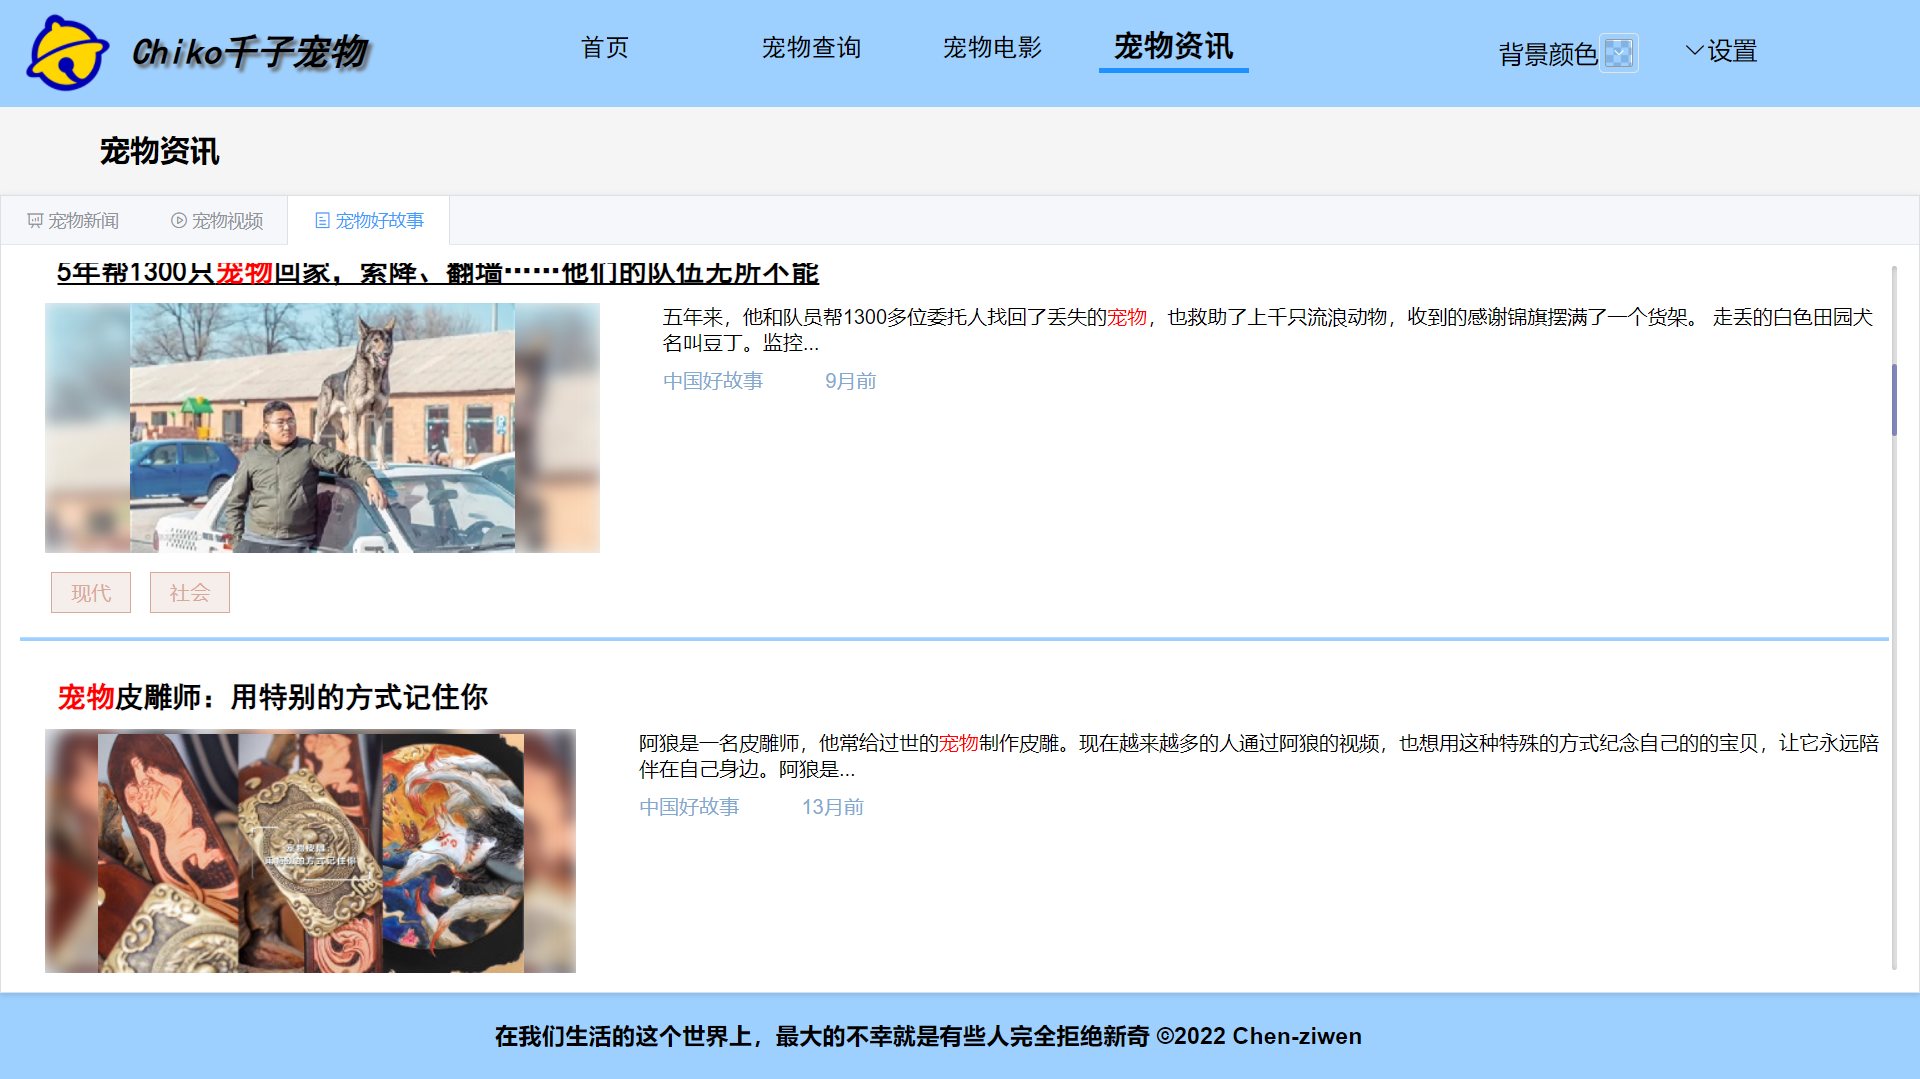Select the 宠物好故事 tab
This screenshot has height=1079, width=1920.
point(380,220)
